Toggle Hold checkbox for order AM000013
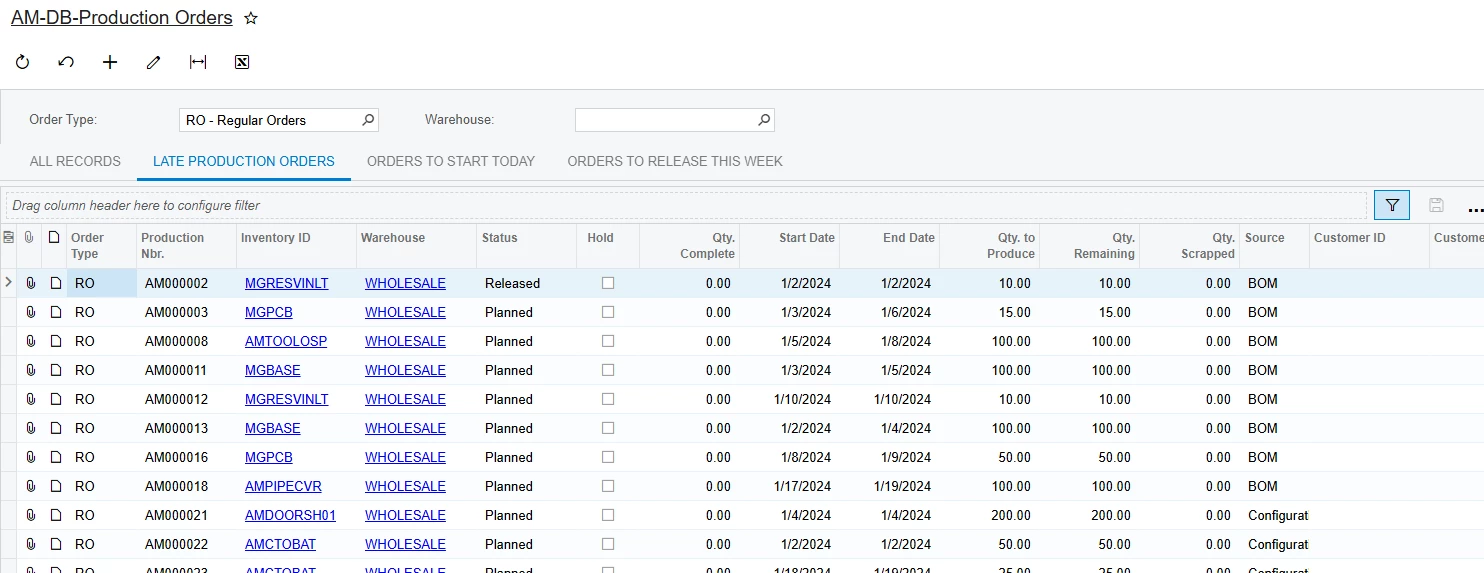The image size is (1484, 573). pos(608,428)
